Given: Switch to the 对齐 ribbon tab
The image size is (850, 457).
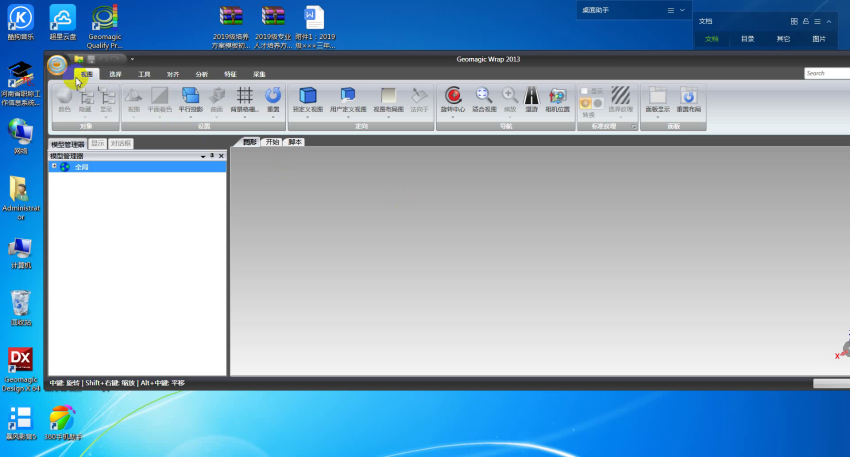Looking at the screenshot, I should [x=173, y=74].
